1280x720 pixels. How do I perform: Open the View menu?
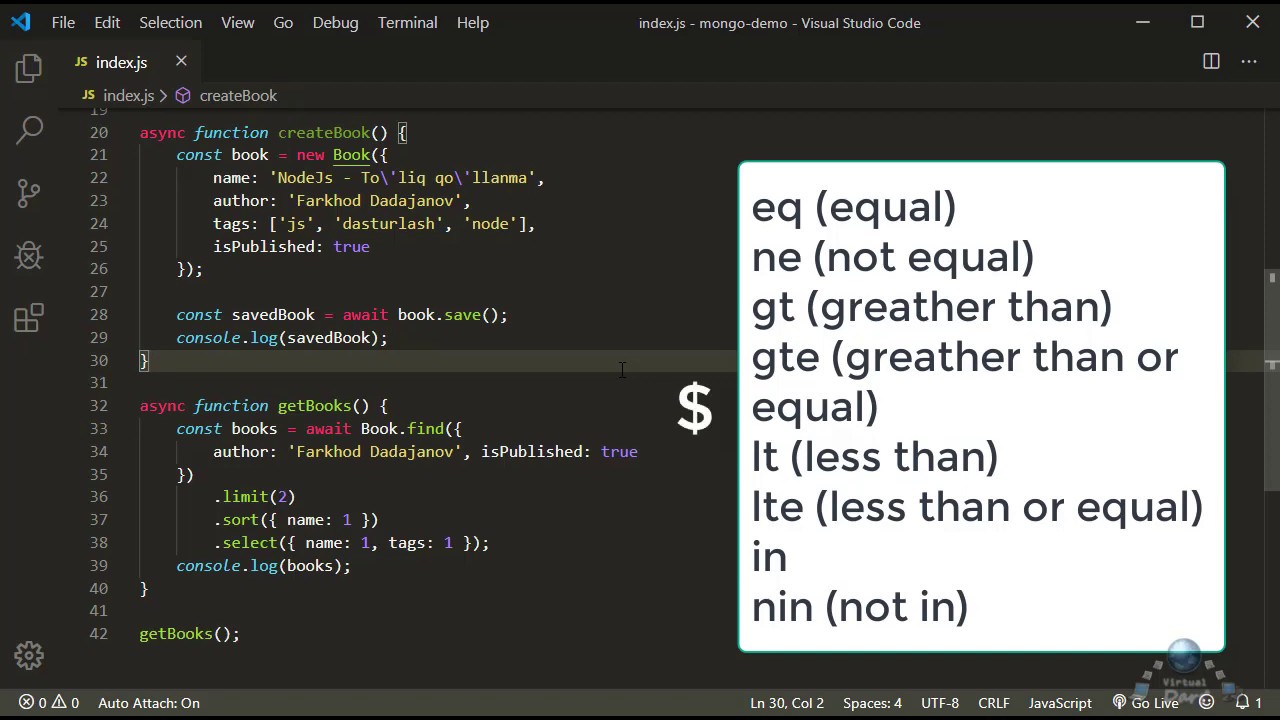pyautogui.click(x=238, y=22)
